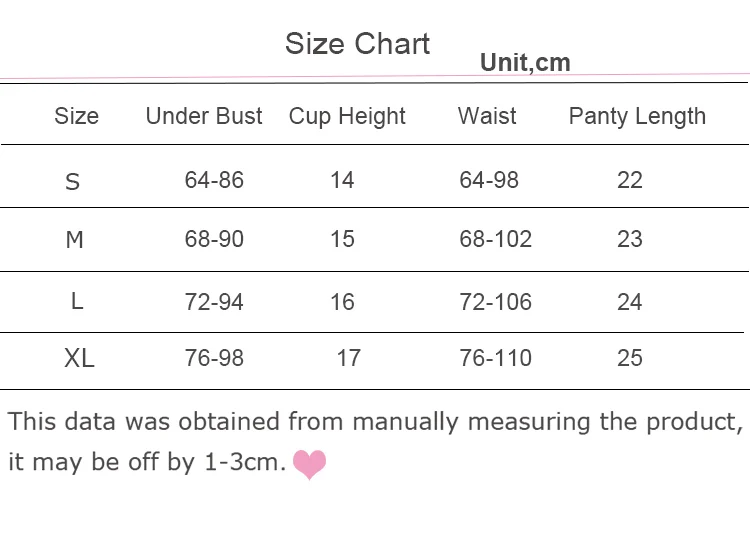Click the Size Chart title
750x546 pixels.
pos(357,44)
